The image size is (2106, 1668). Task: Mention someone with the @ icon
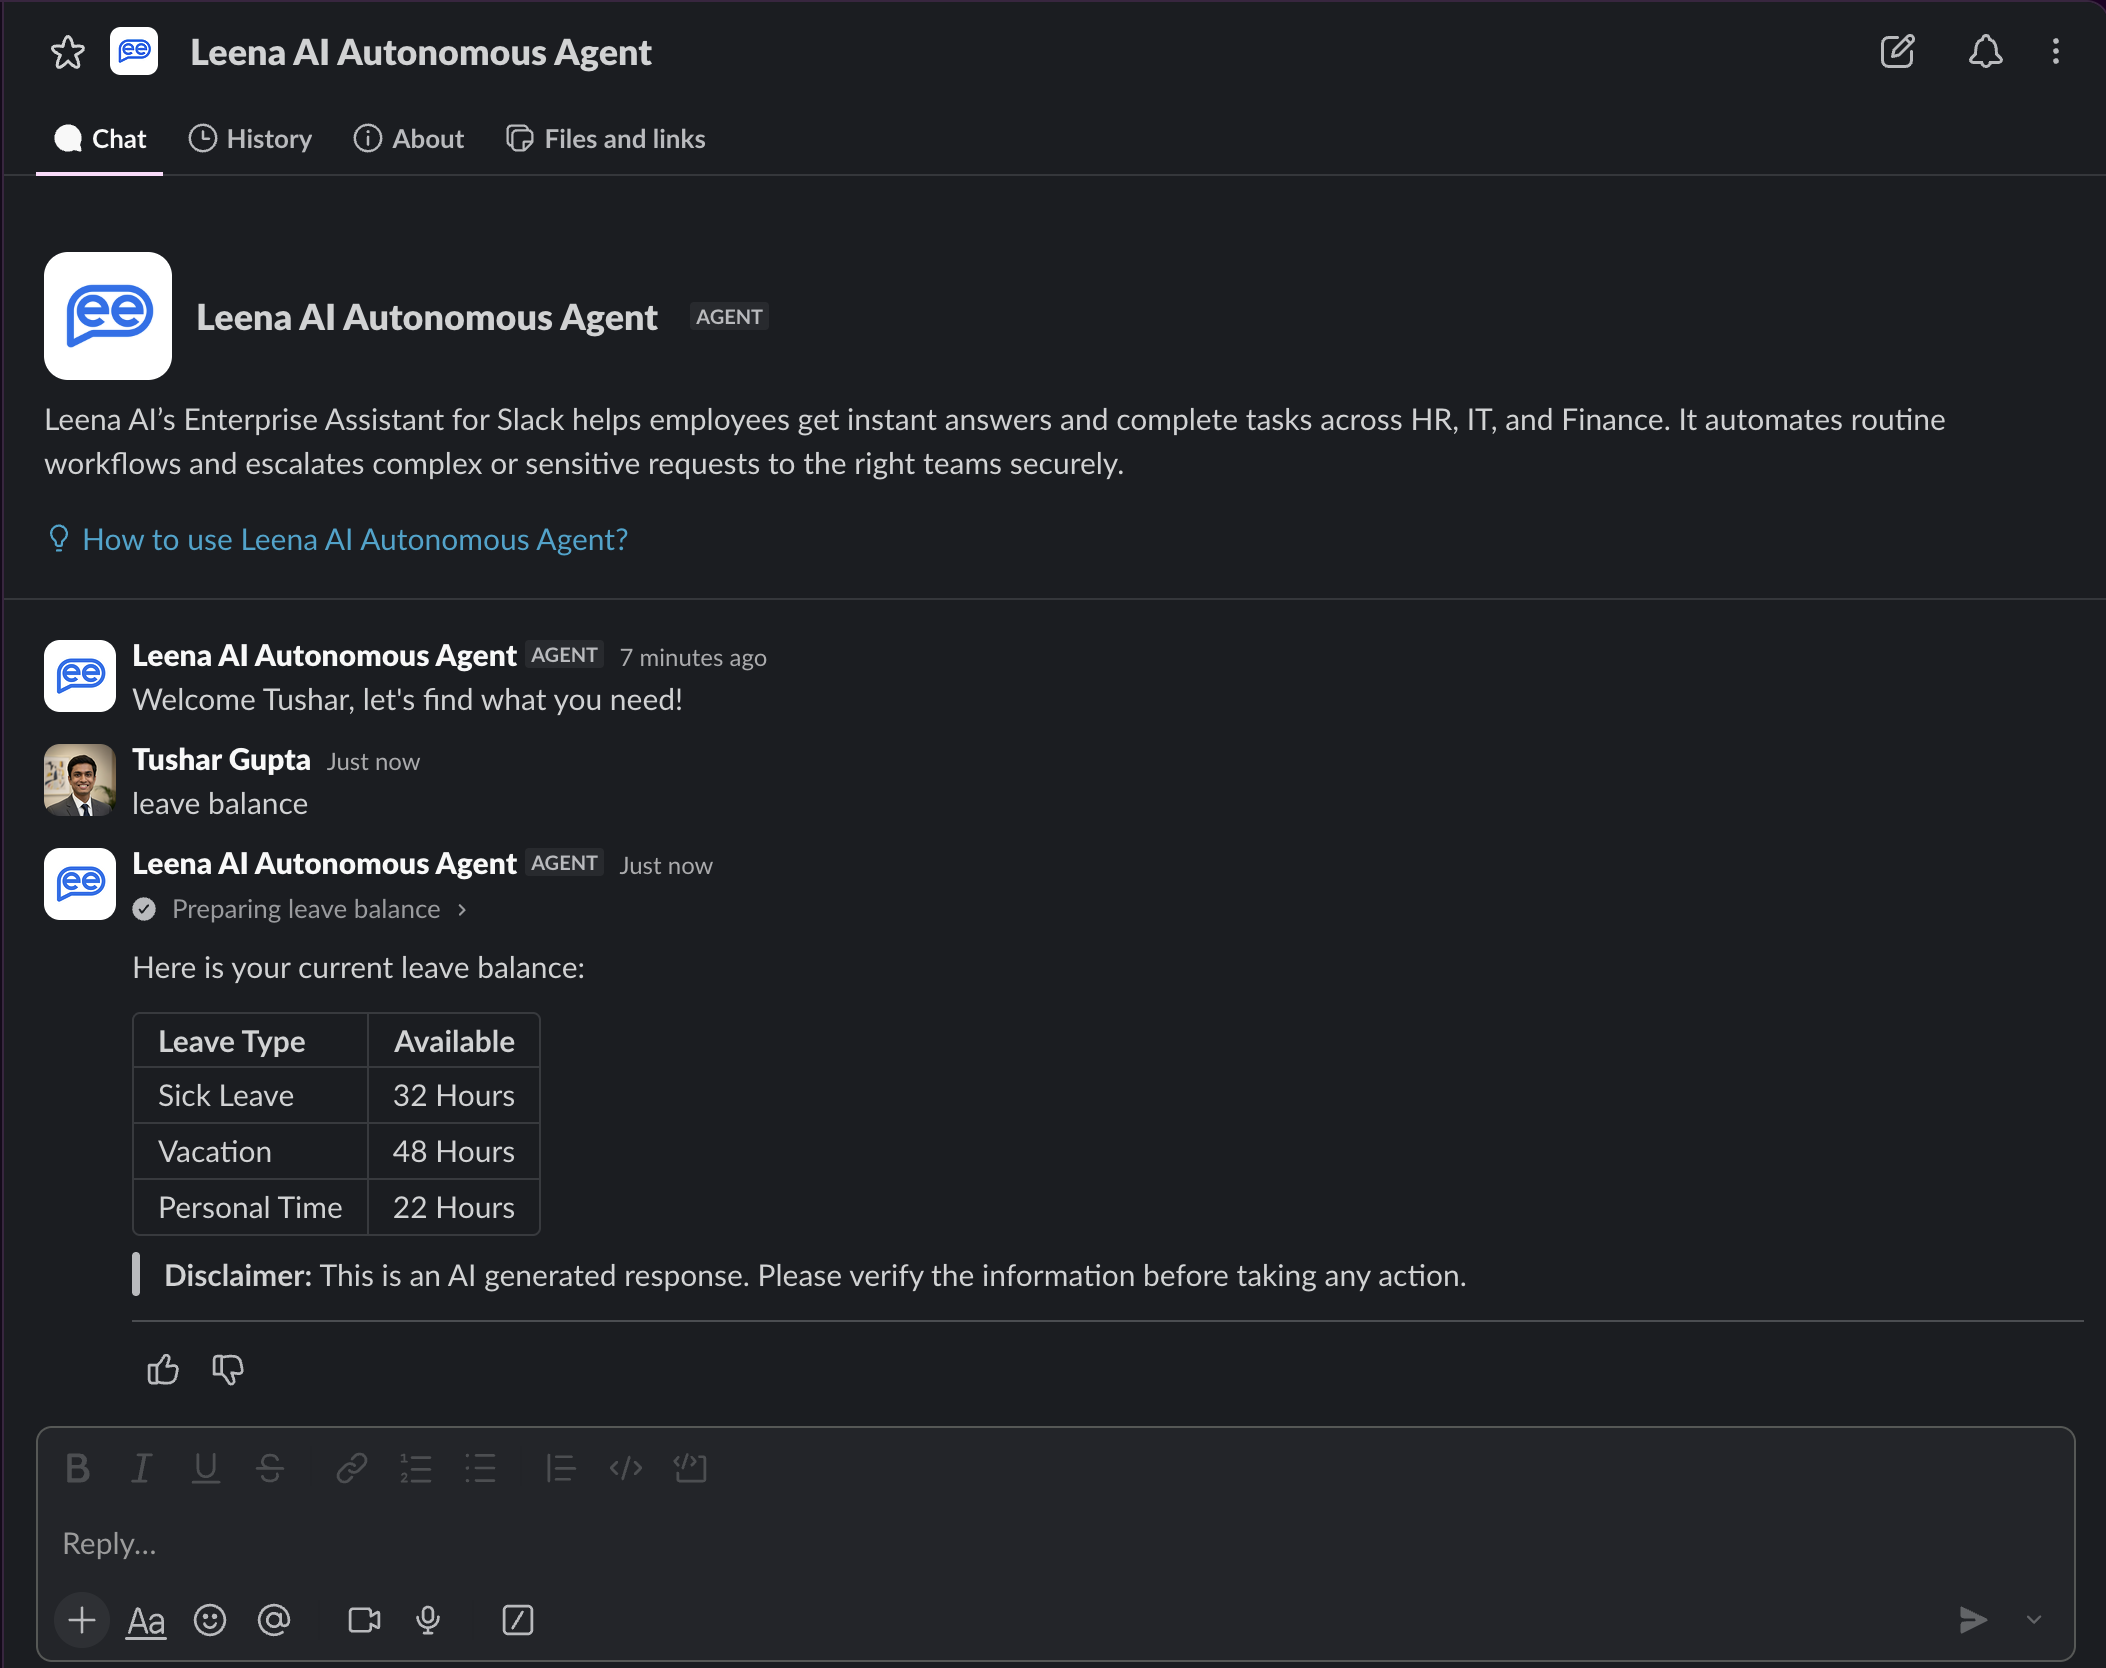tap(274, 1620)
